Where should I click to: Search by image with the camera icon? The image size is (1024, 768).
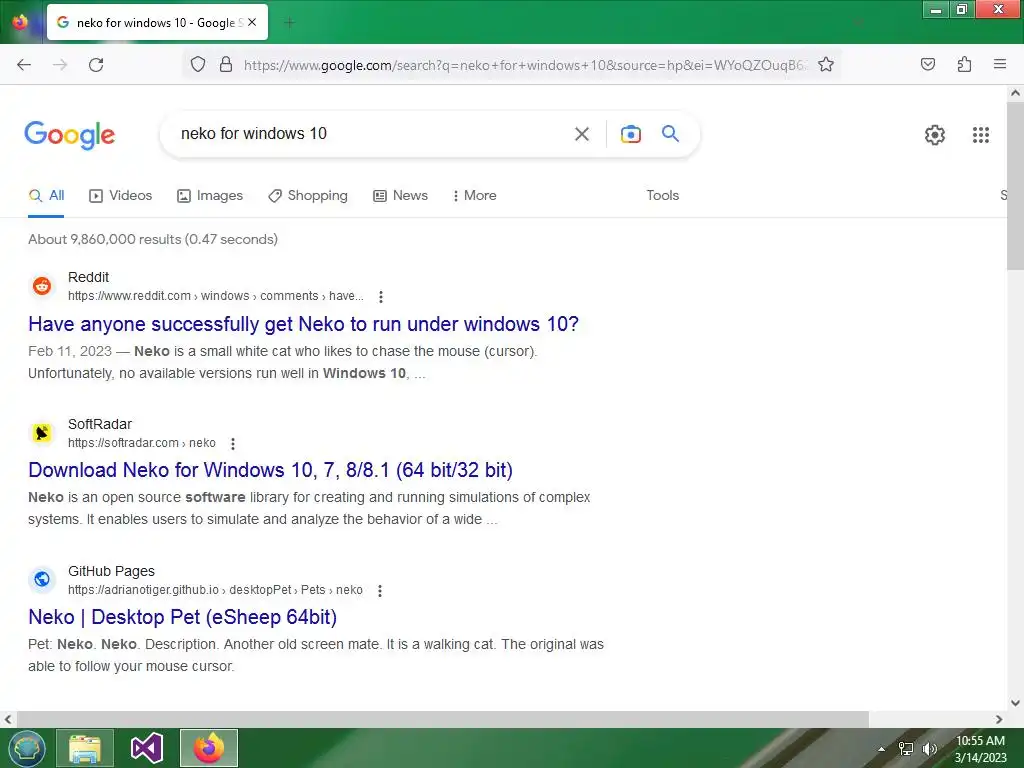[631, 134]
